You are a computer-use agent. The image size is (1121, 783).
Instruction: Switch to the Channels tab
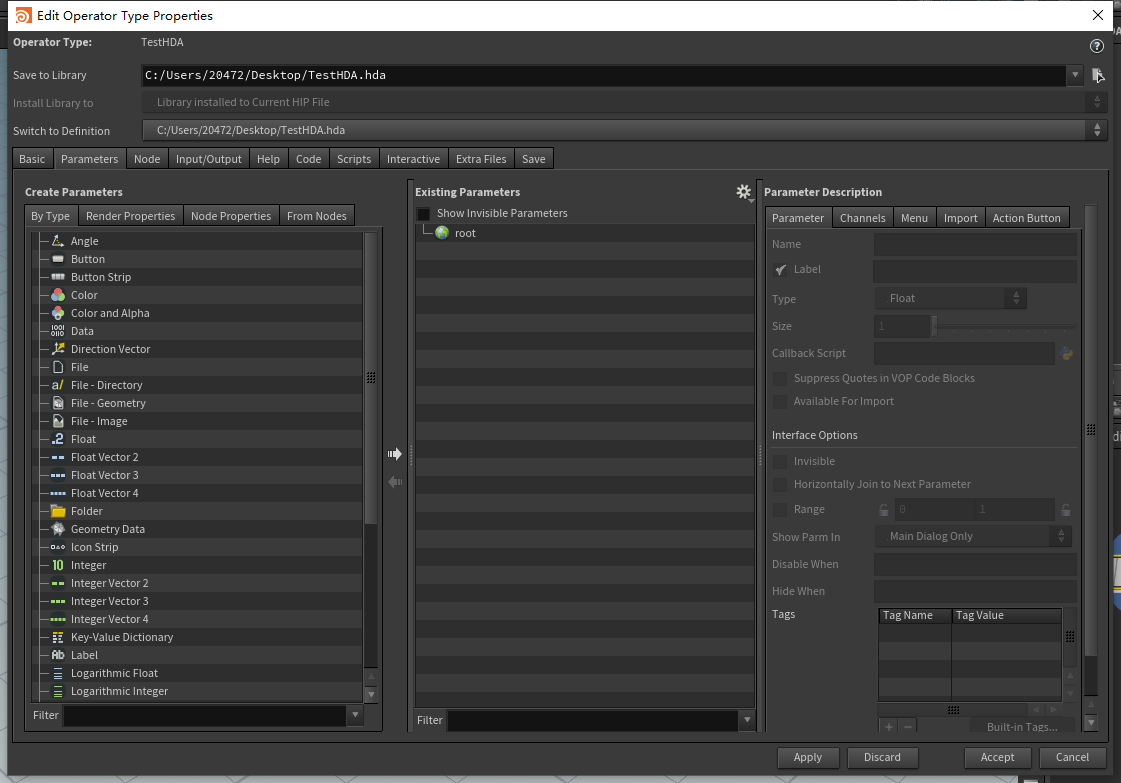862,217
